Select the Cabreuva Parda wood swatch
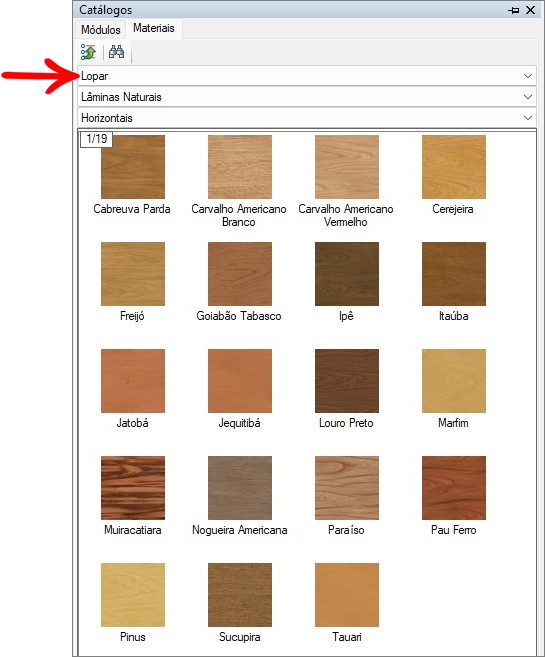The height and width of the screenshot is (657, 545). (133, 167)
